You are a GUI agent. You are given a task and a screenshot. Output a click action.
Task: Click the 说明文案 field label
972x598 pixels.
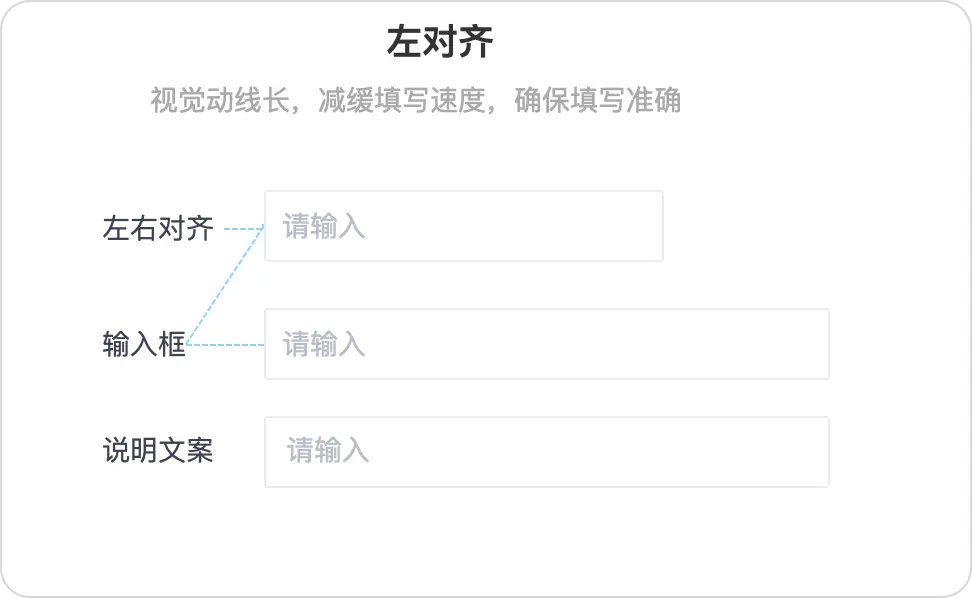coord(158,451)
